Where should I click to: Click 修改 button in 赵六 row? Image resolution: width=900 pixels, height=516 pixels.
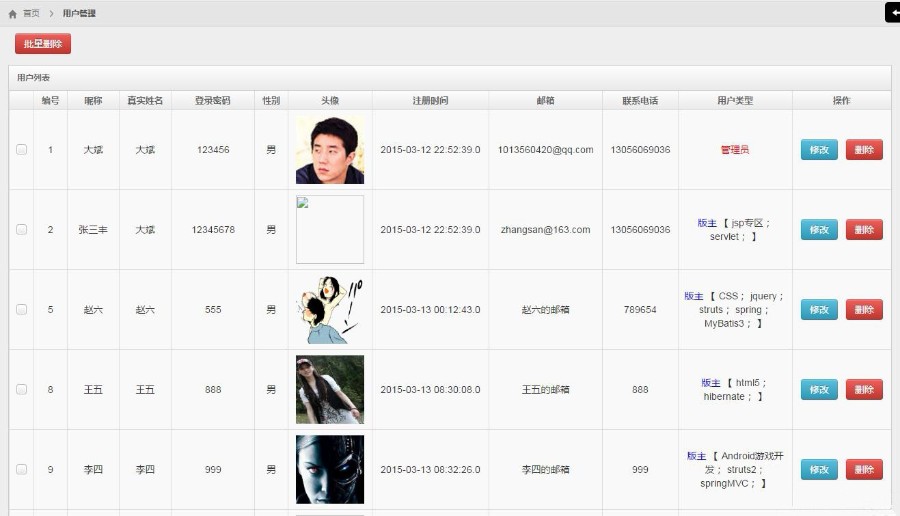pyautogui.click(x=819, y=309)
